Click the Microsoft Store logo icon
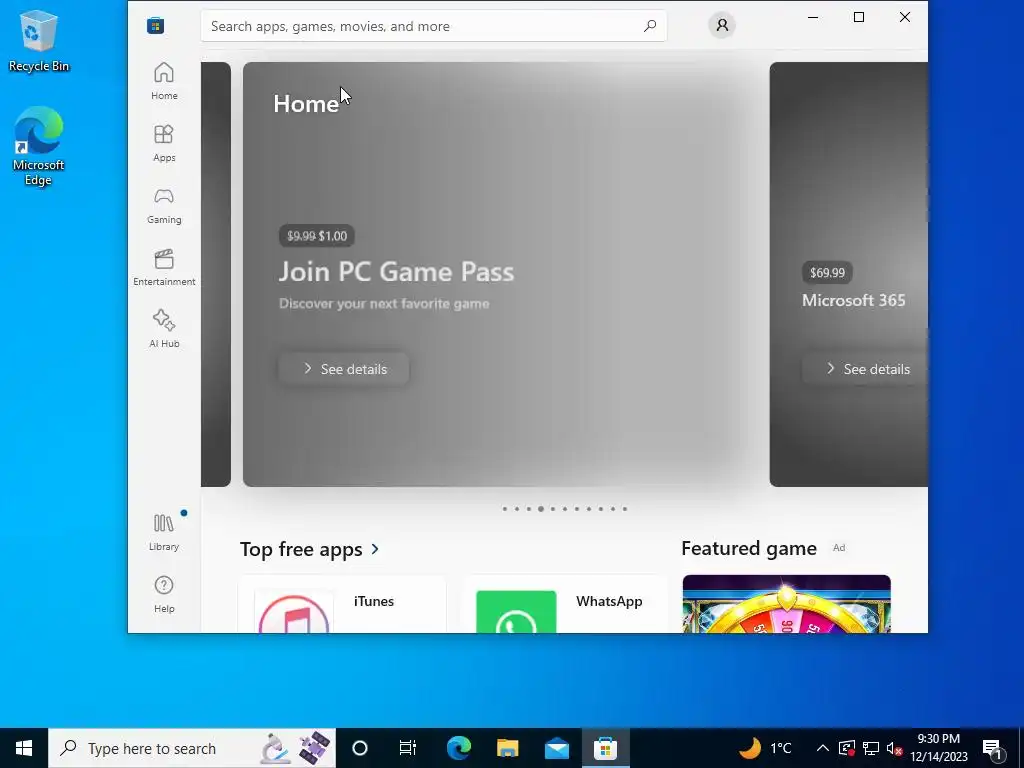 pos(155,25)
